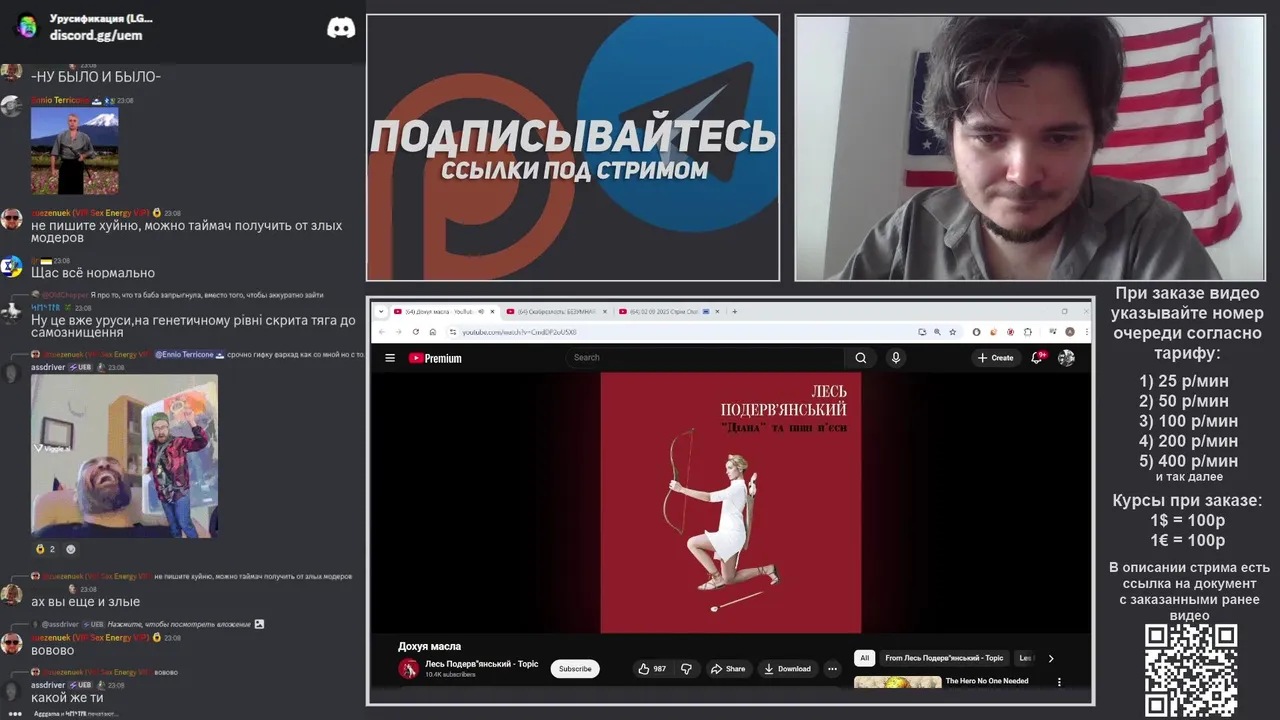Subscribe to Лесь Подерв'янський - Topic
The width and height of the screenshot is (1280, 720).
tap(575, 669)
